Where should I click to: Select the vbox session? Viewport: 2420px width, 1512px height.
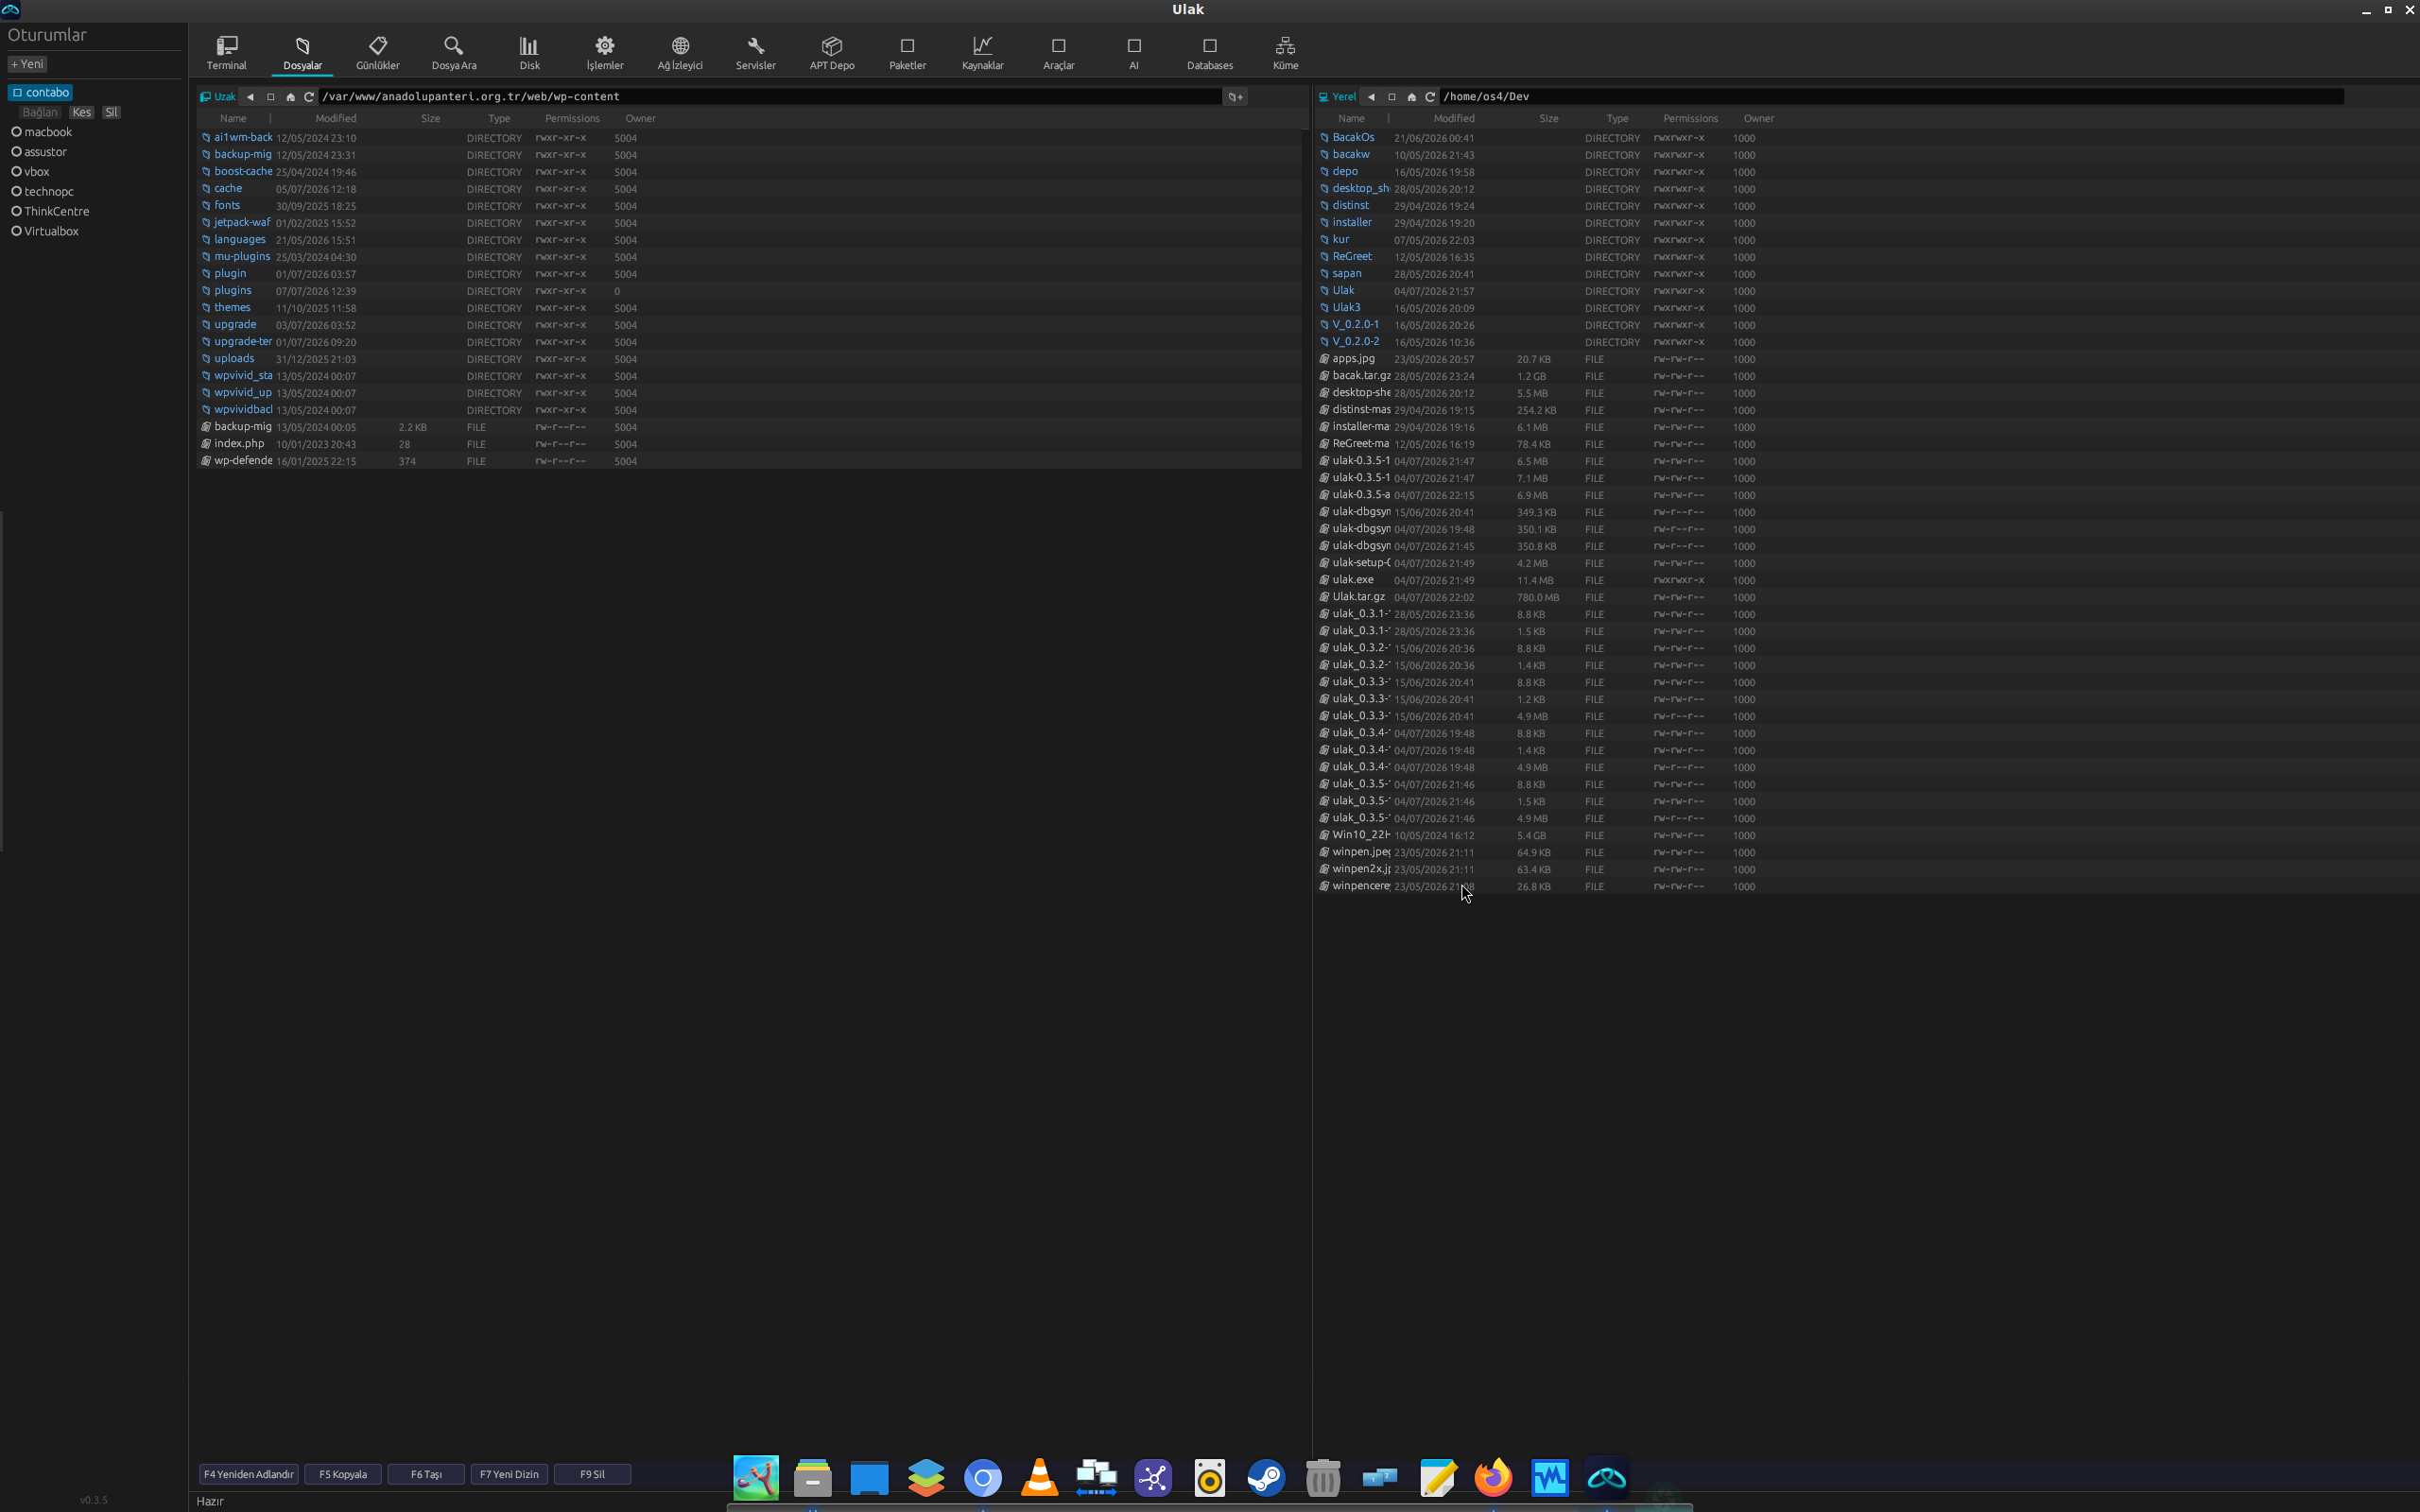[x=30, y=172]
